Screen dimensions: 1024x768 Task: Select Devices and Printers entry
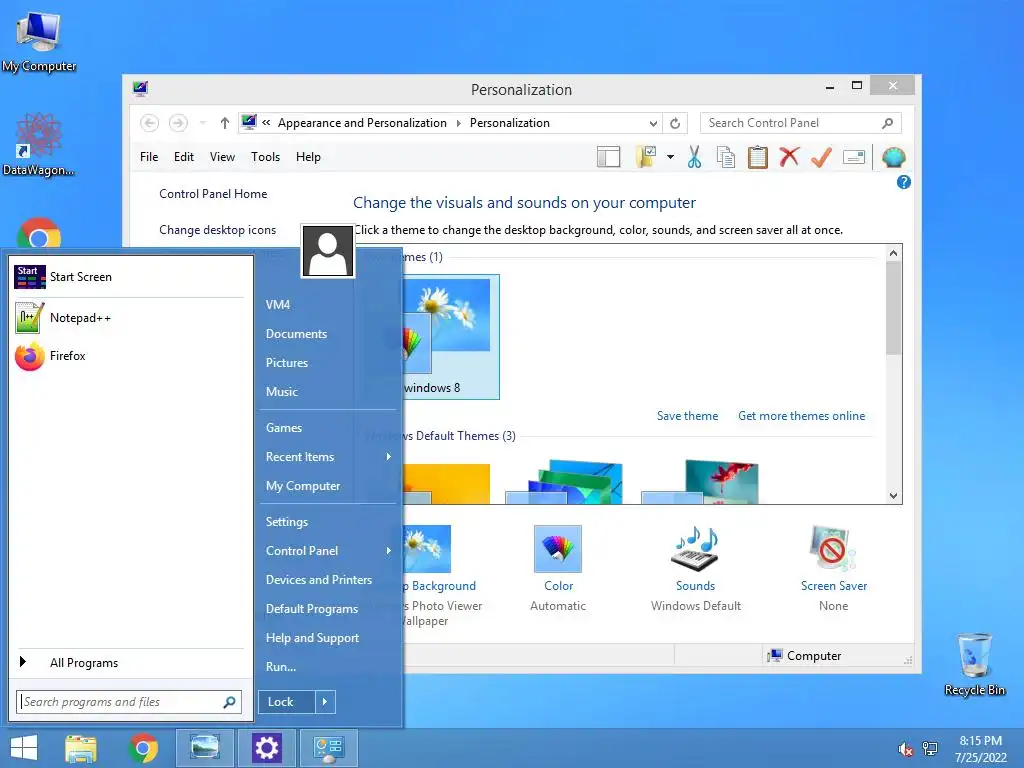[x=319, y=580]
